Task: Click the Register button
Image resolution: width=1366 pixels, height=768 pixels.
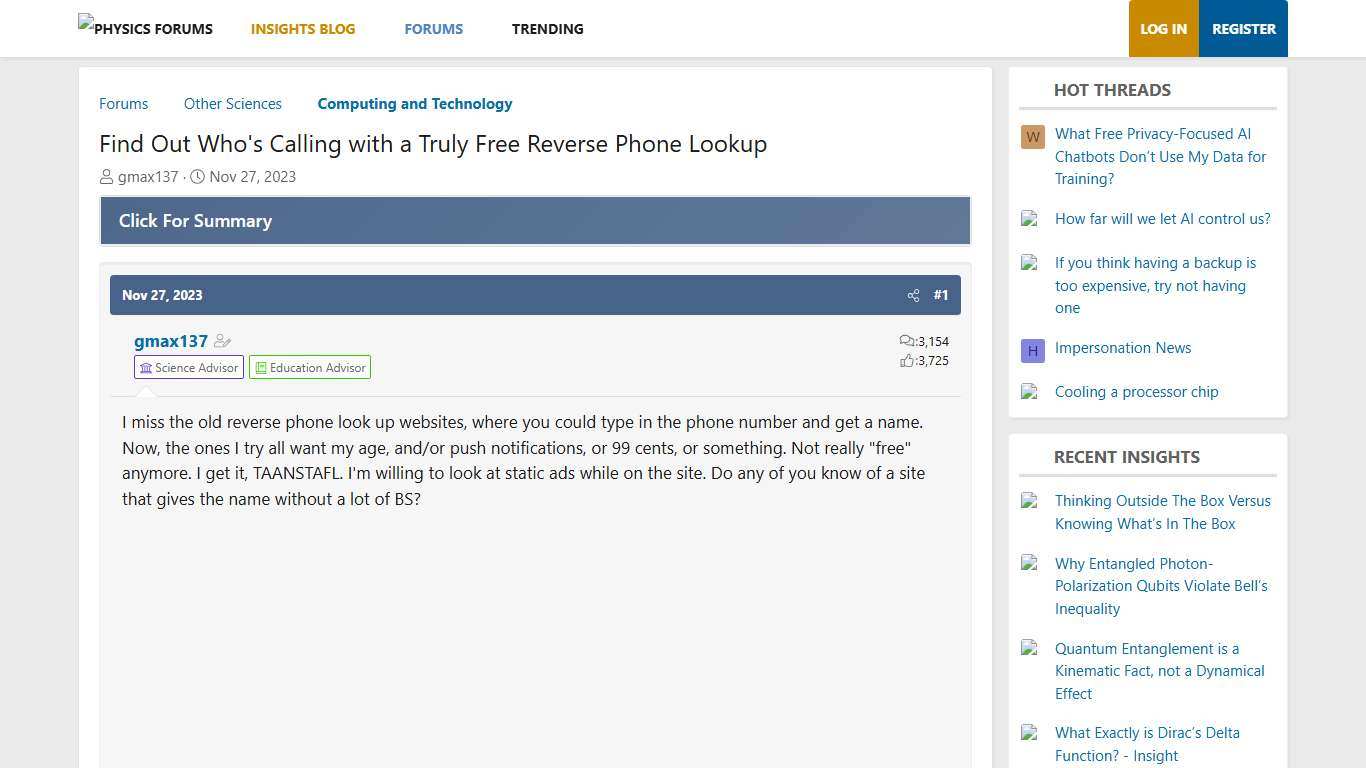Action: [1243, 28]
